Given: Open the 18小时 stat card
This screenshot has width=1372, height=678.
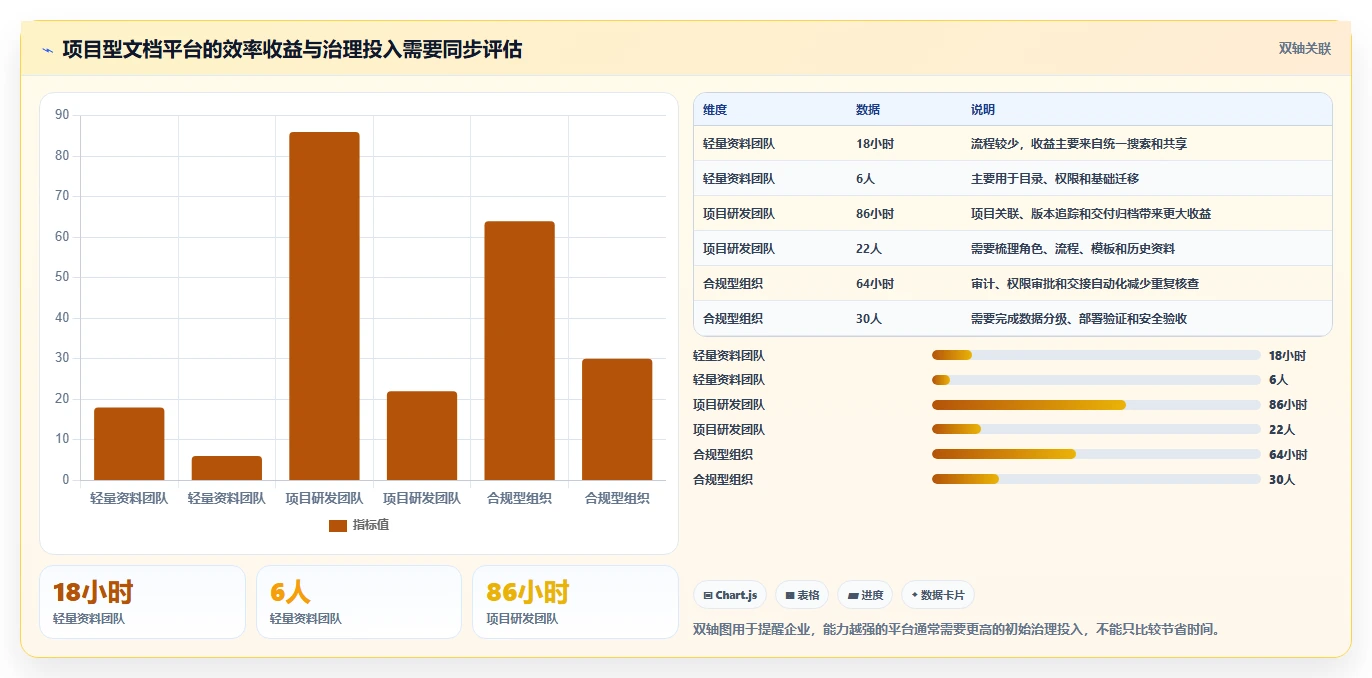Looking at the screenshot, I should (x=142, y=602).
